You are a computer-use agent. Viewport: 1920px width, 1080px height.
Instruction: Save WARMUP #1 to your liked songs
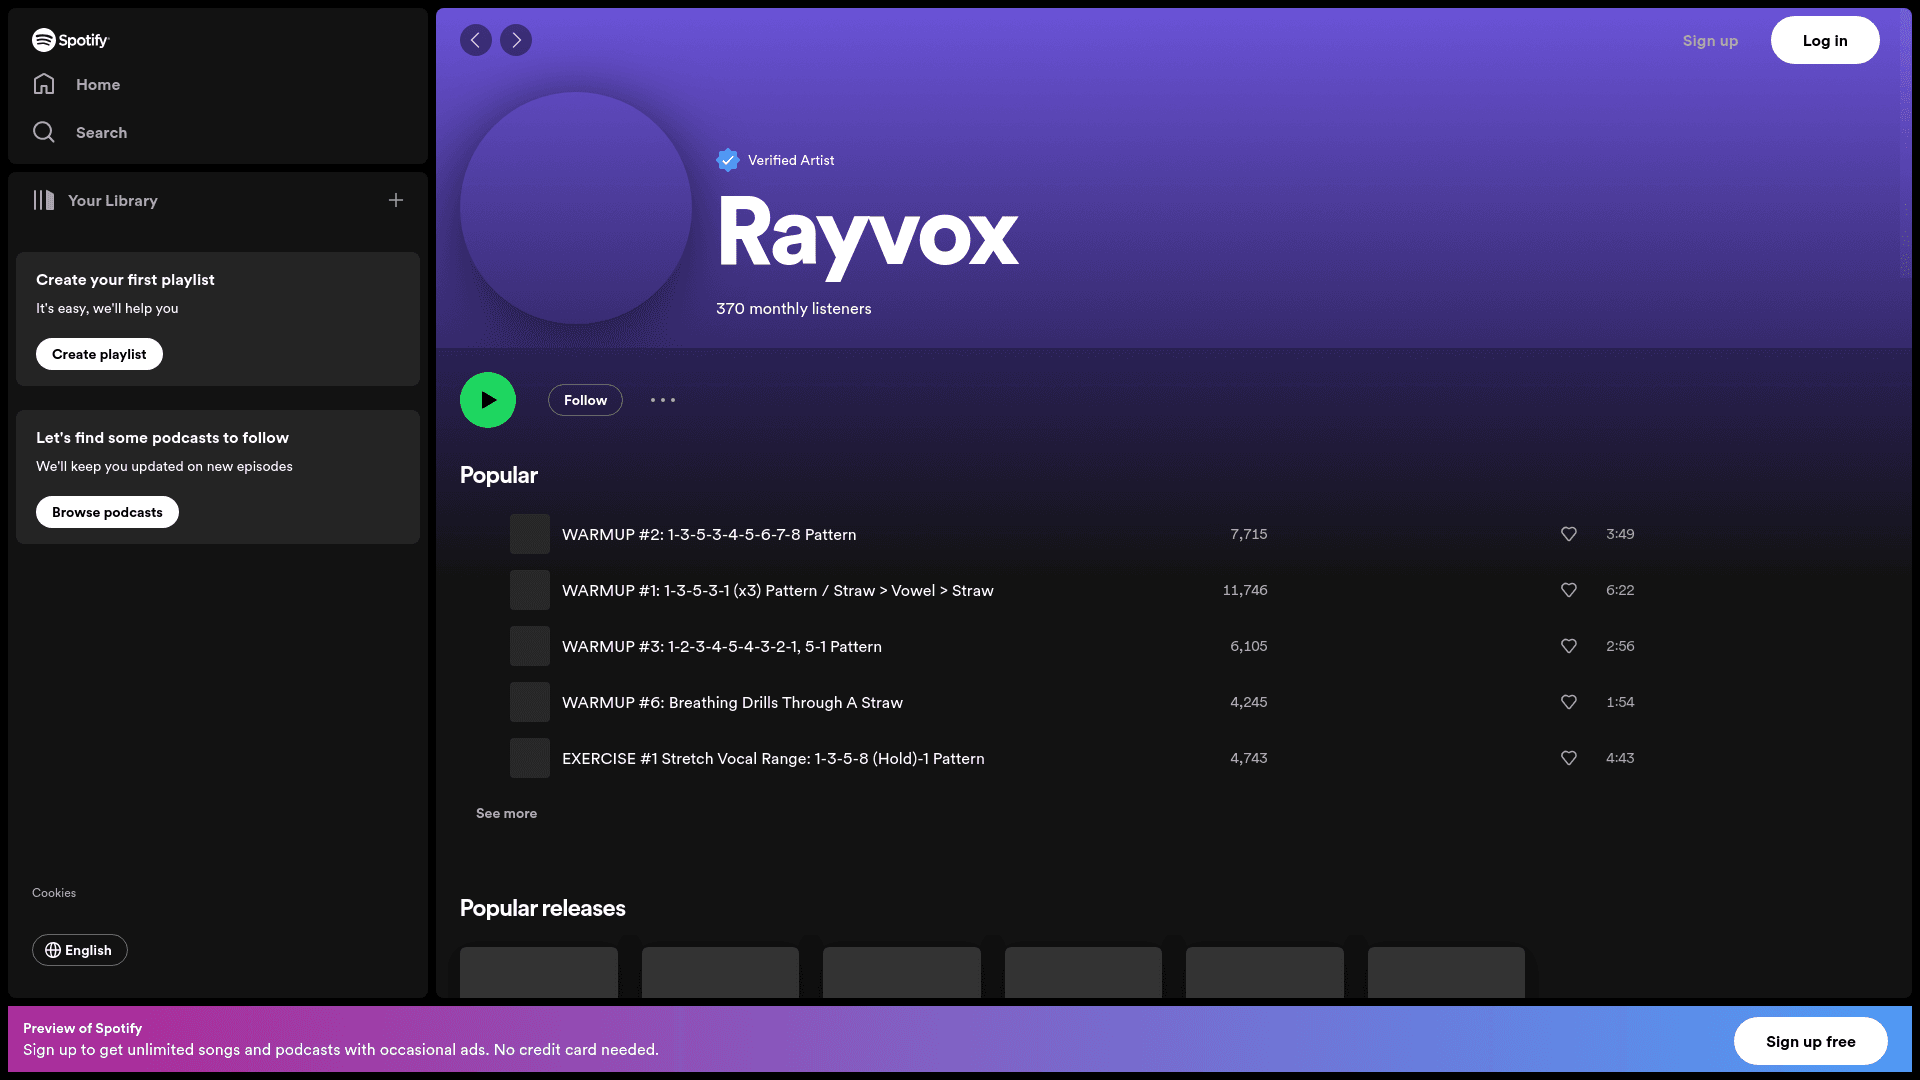1568,590
